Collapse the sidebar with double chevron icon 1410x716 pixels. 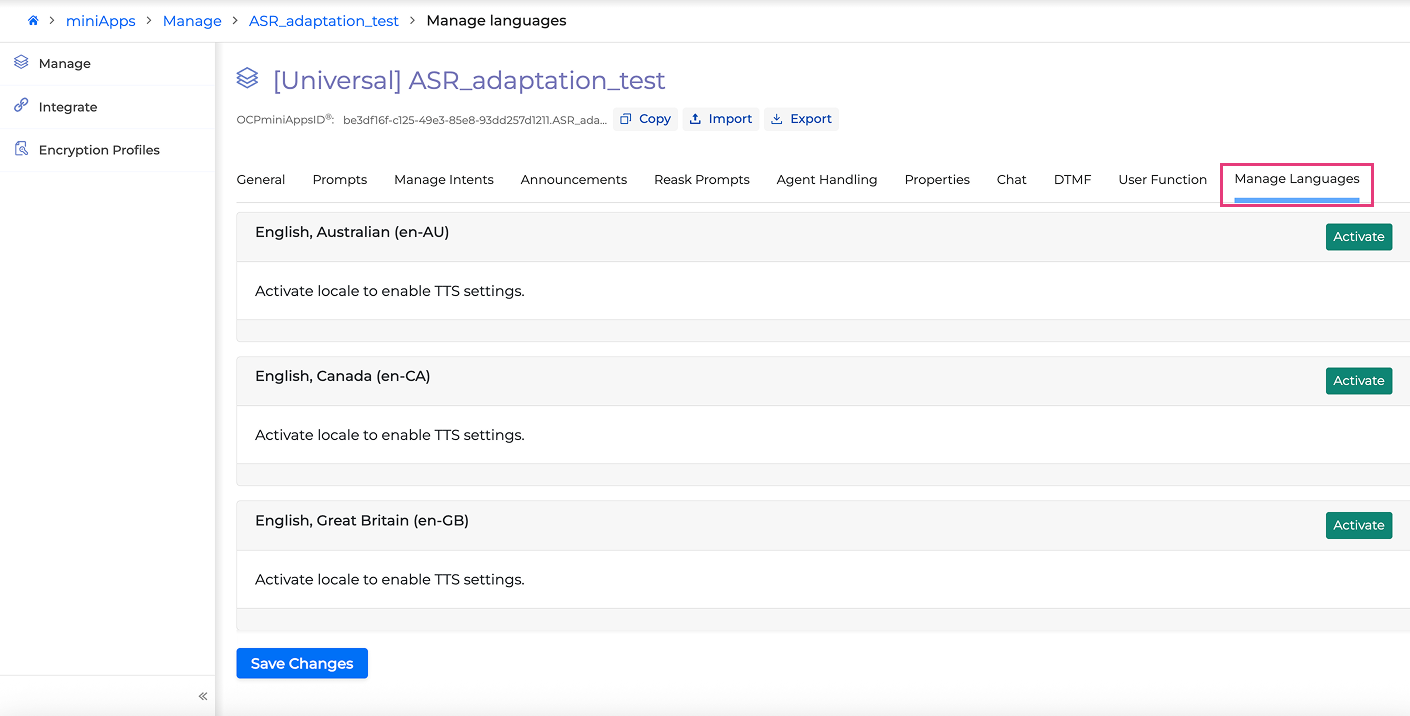pyautogui.click(x=203, y=696)
